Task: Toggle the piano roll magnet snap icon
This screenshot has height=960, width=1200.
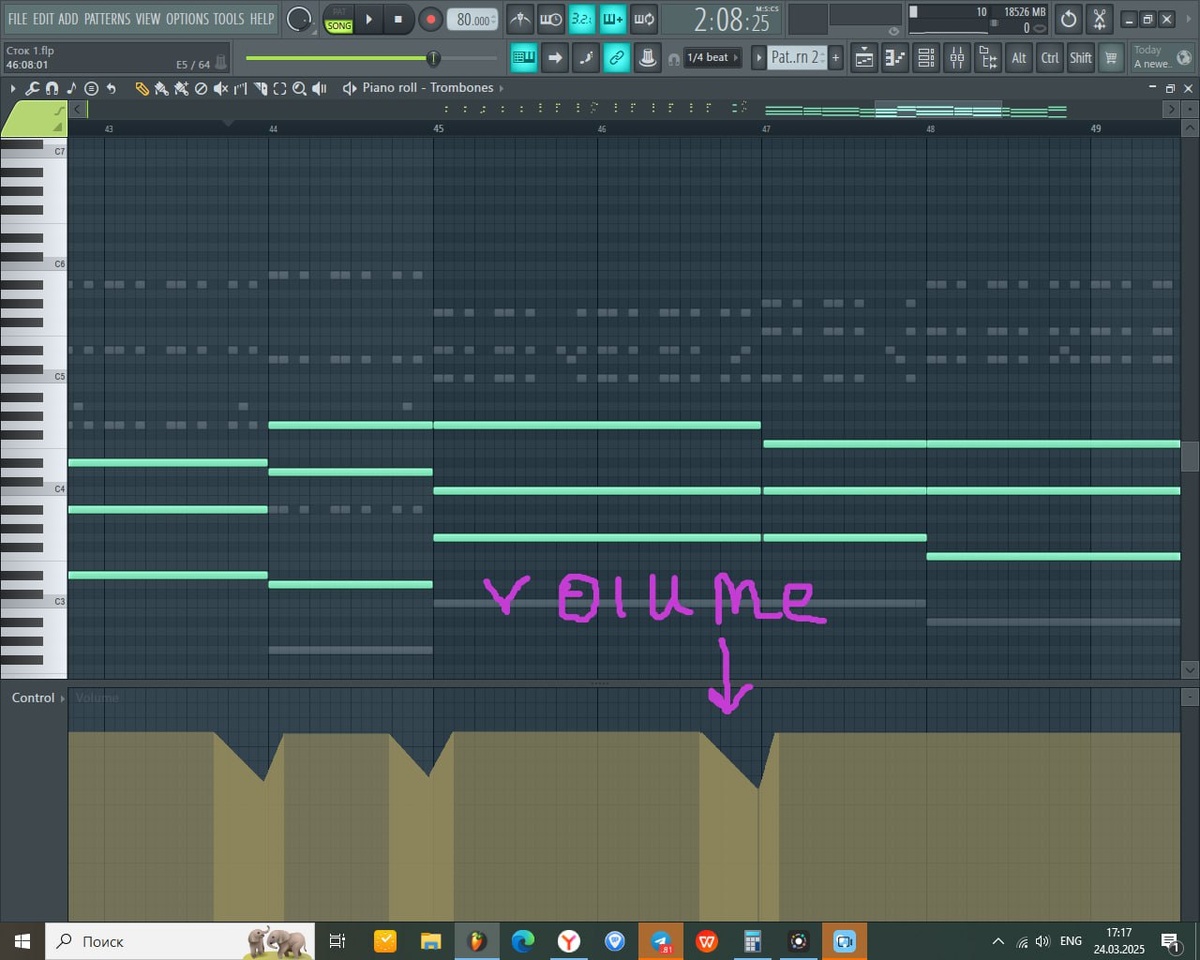Action: coord(51,88)
